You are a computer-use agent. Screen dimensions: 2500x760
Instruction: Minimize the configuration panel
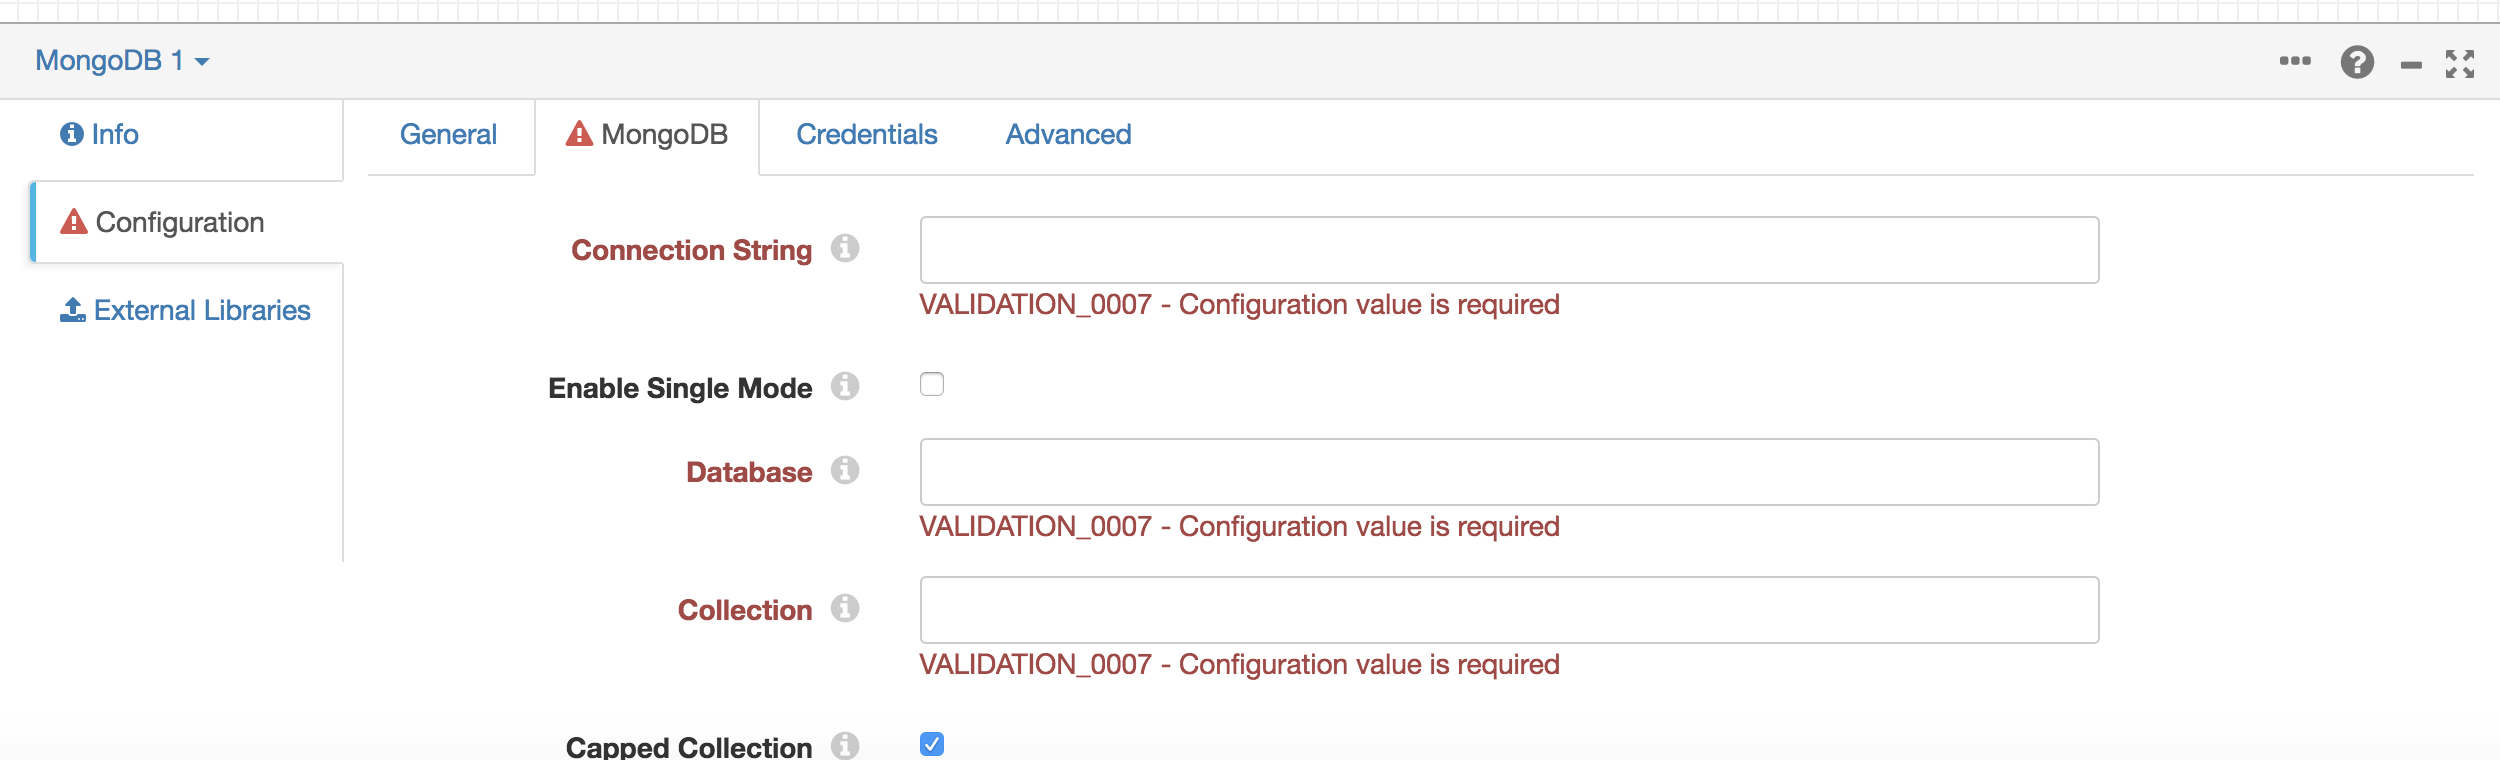[2411, 65]
